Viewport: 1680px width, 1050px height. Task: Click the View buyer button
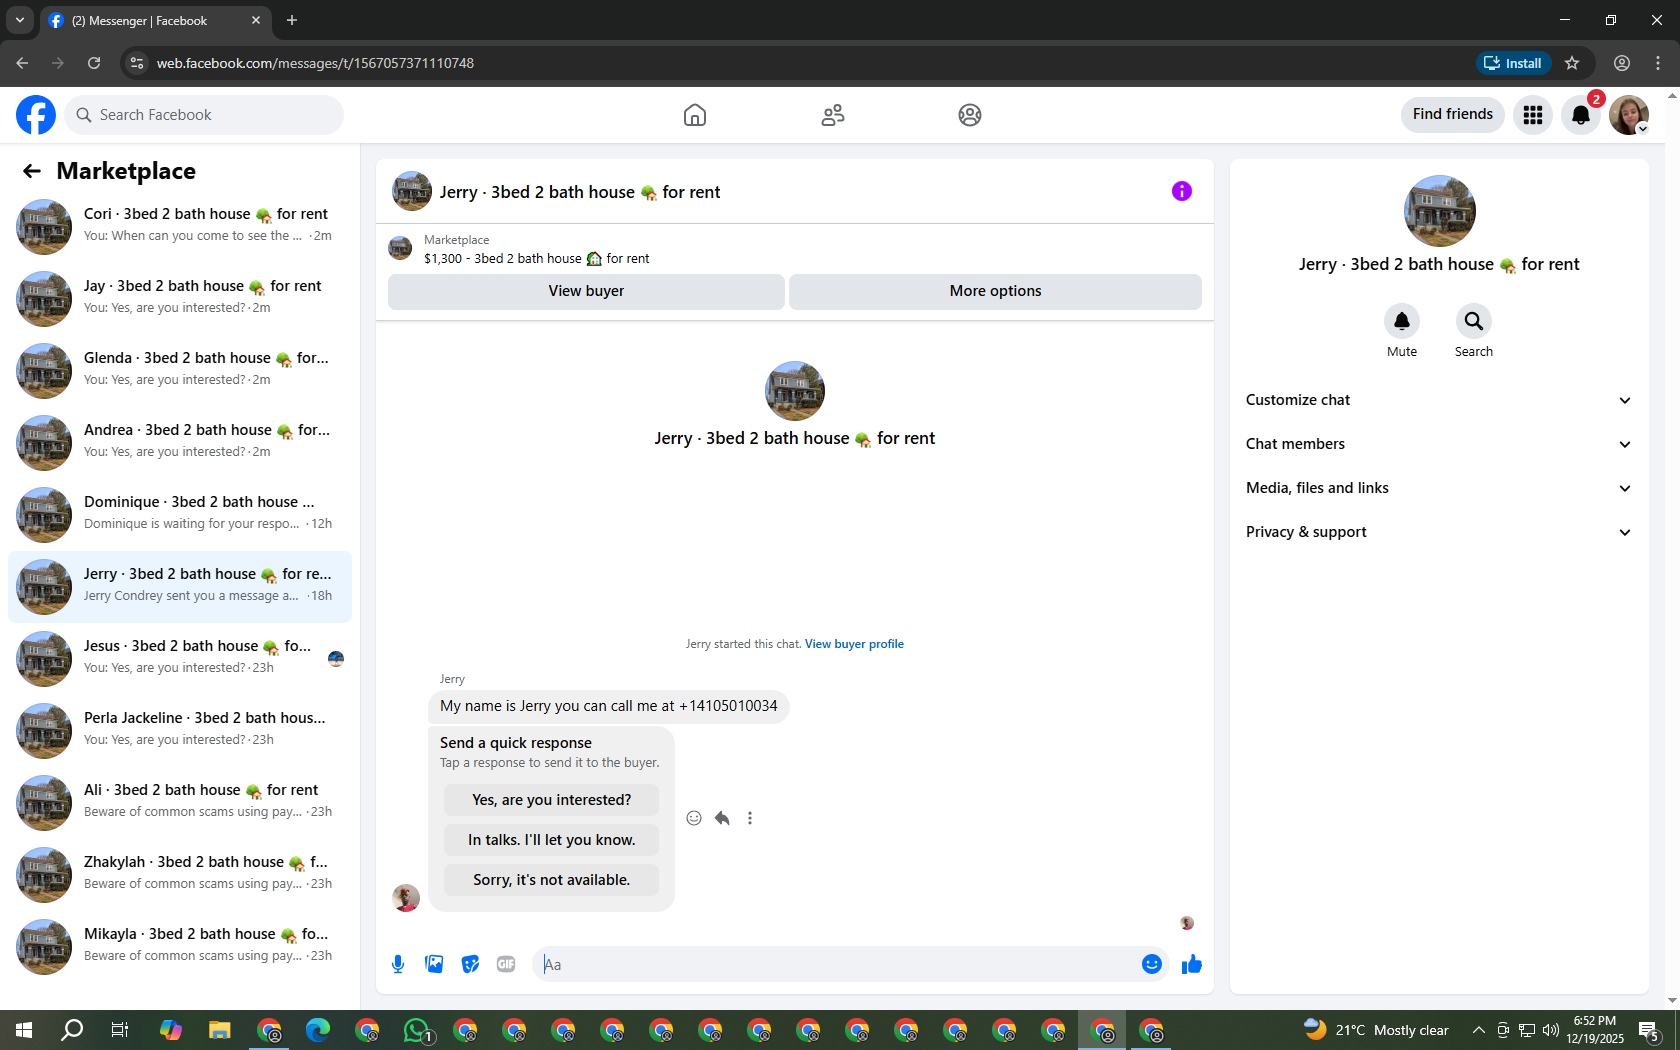586,291
